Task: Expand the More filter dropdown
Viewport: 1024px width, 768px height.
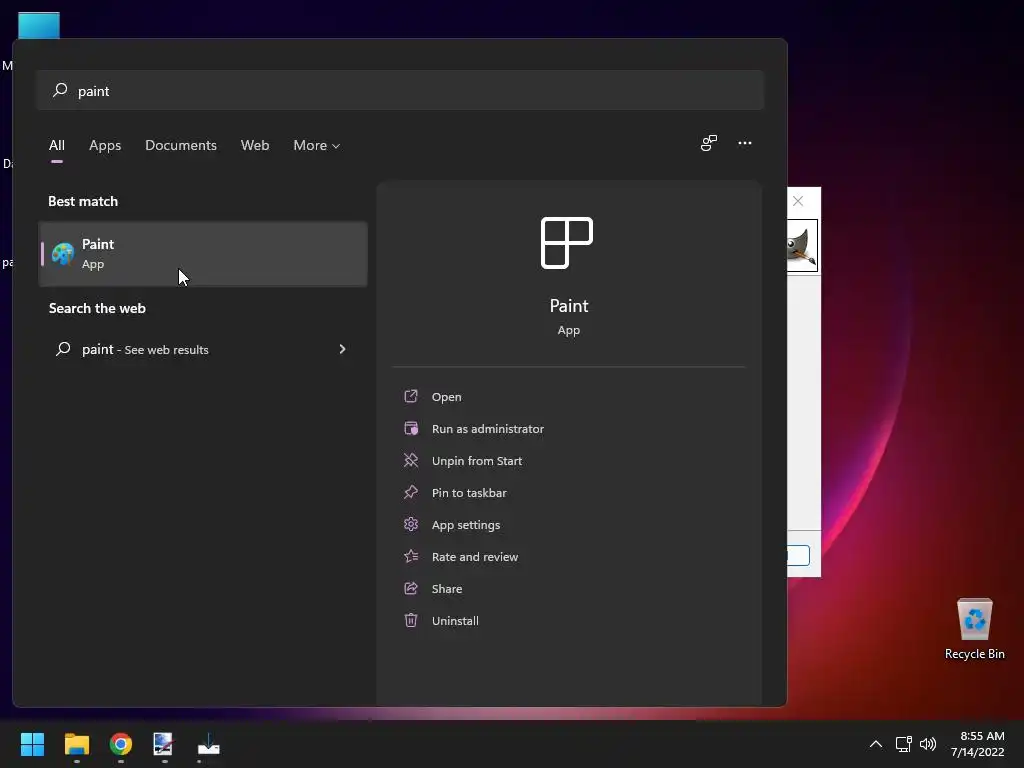Action: [x=317, y=145]
